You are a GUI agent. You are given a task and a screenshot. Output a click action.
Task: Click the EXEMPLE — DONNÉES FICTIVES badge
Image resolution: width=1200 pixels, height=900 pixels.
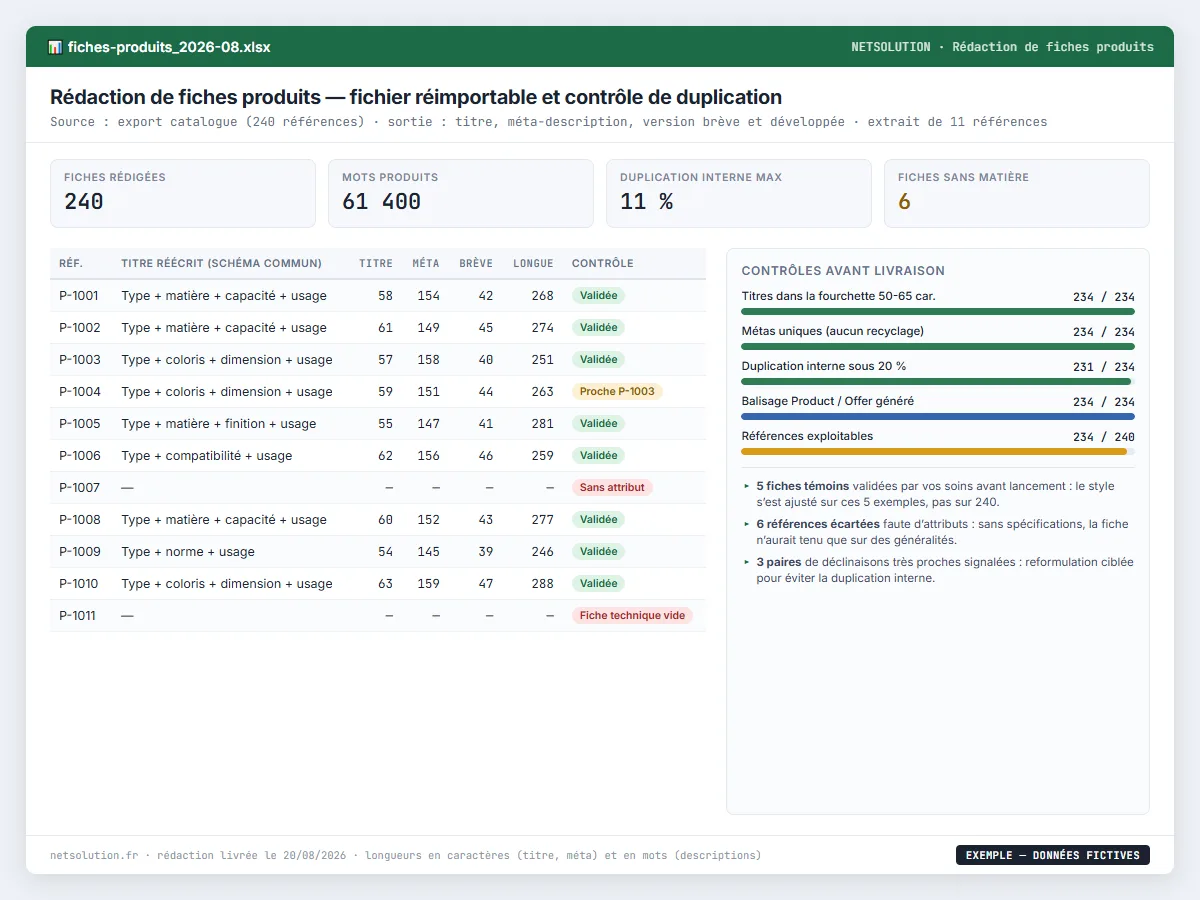[x=1053, y=855]
